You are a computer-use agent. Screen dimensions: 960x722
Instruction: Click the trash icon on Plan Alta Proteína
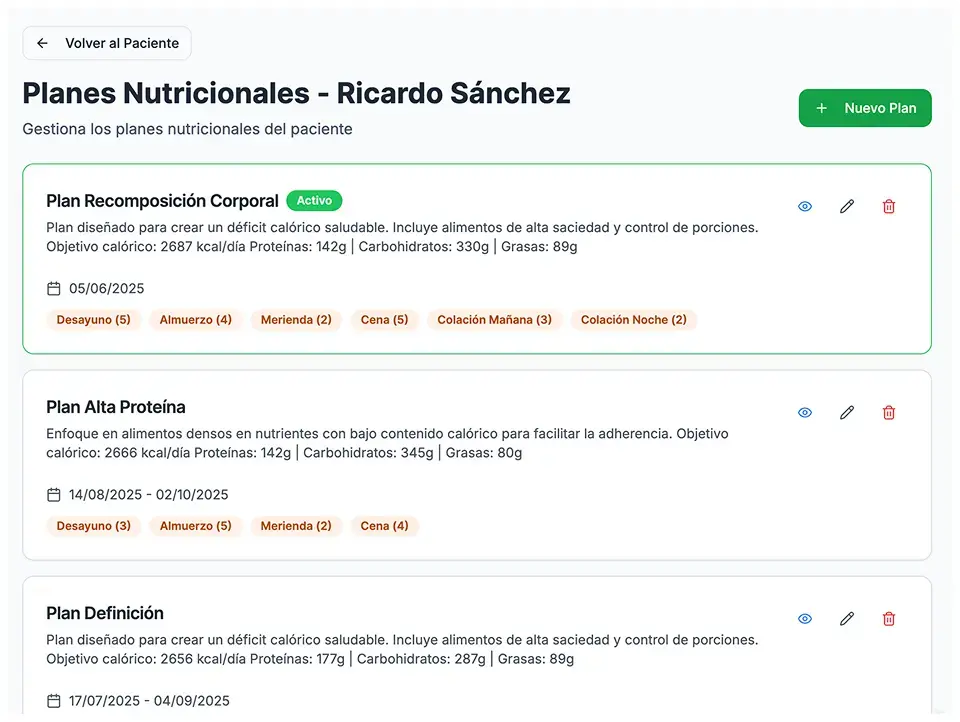tap(888, 412)
